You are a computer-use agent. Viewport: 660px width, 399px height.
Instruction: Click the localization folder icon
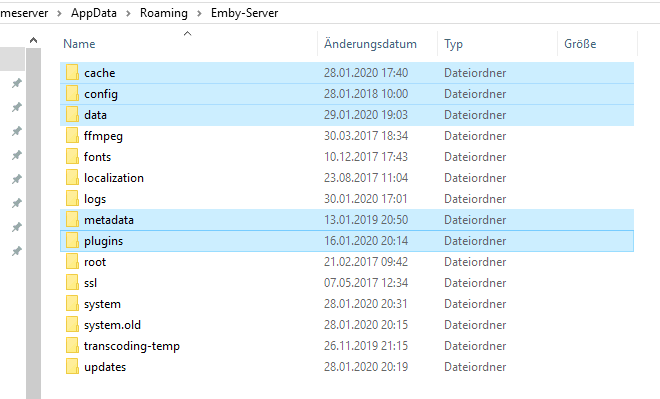72,178
